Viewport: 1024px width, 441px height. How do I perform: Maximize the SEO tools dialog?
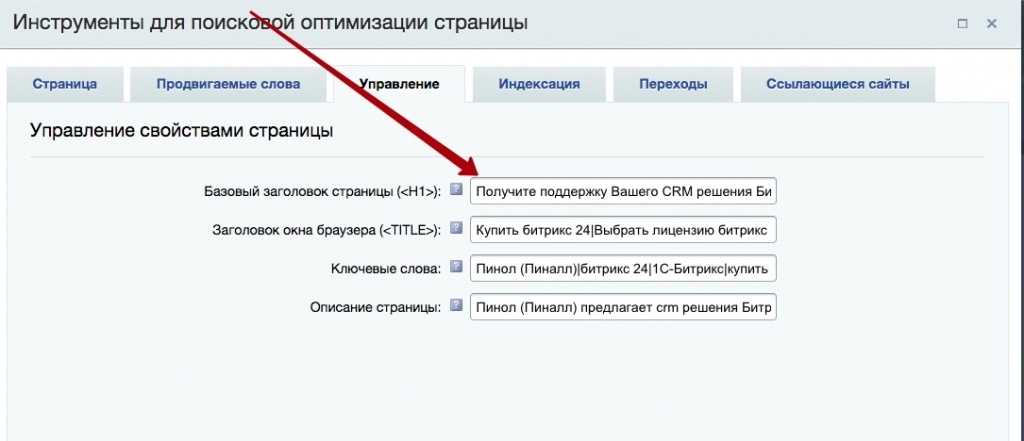962,24
